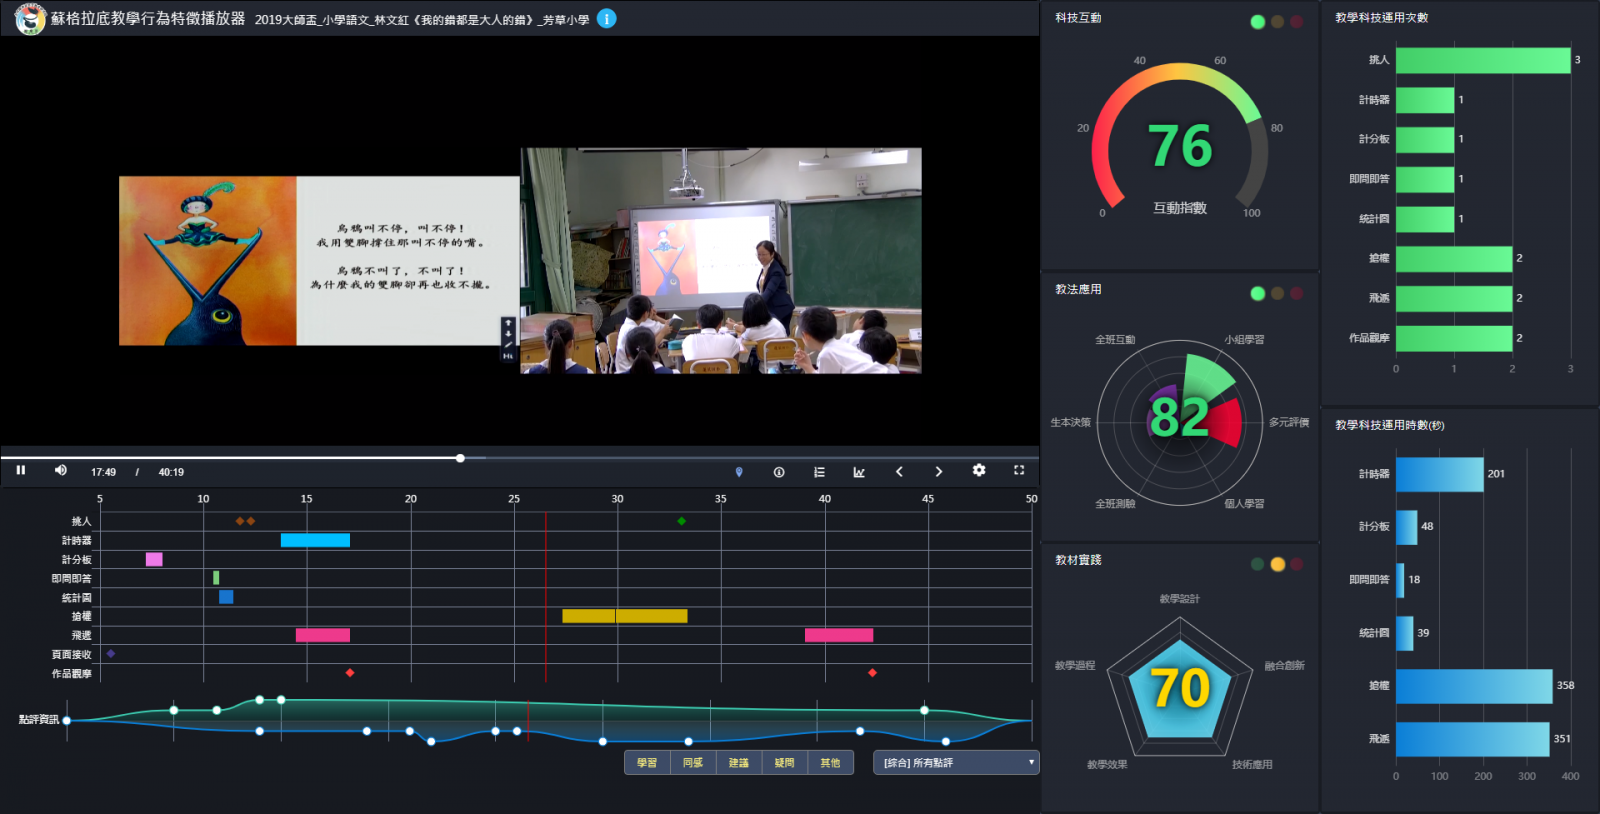Click the 其他 comment filter button
The image size is (1600, 814).
click(x=830, y=763)
